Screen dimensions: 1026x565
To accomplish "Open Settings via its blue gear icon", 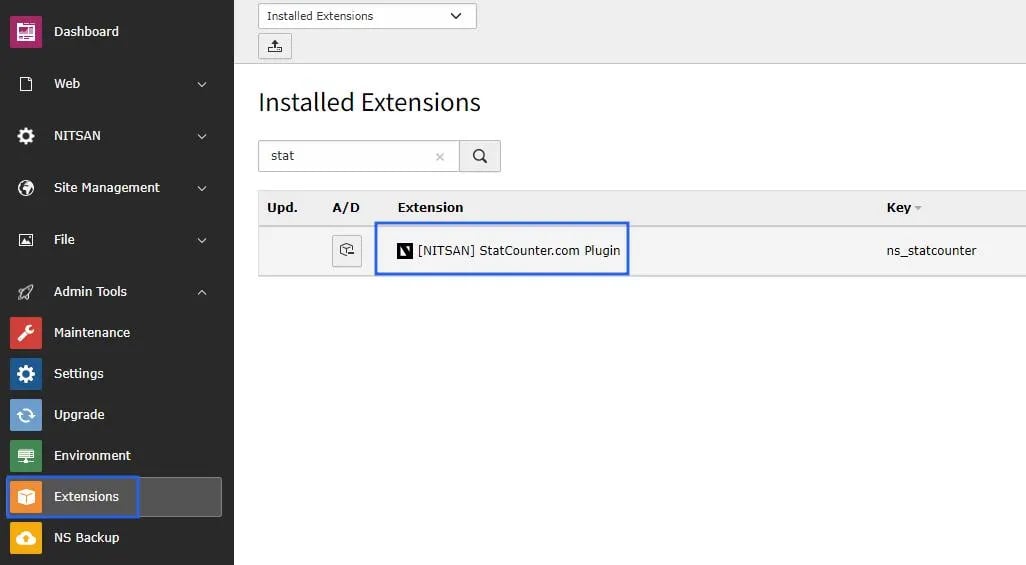I will click(26, 374).
